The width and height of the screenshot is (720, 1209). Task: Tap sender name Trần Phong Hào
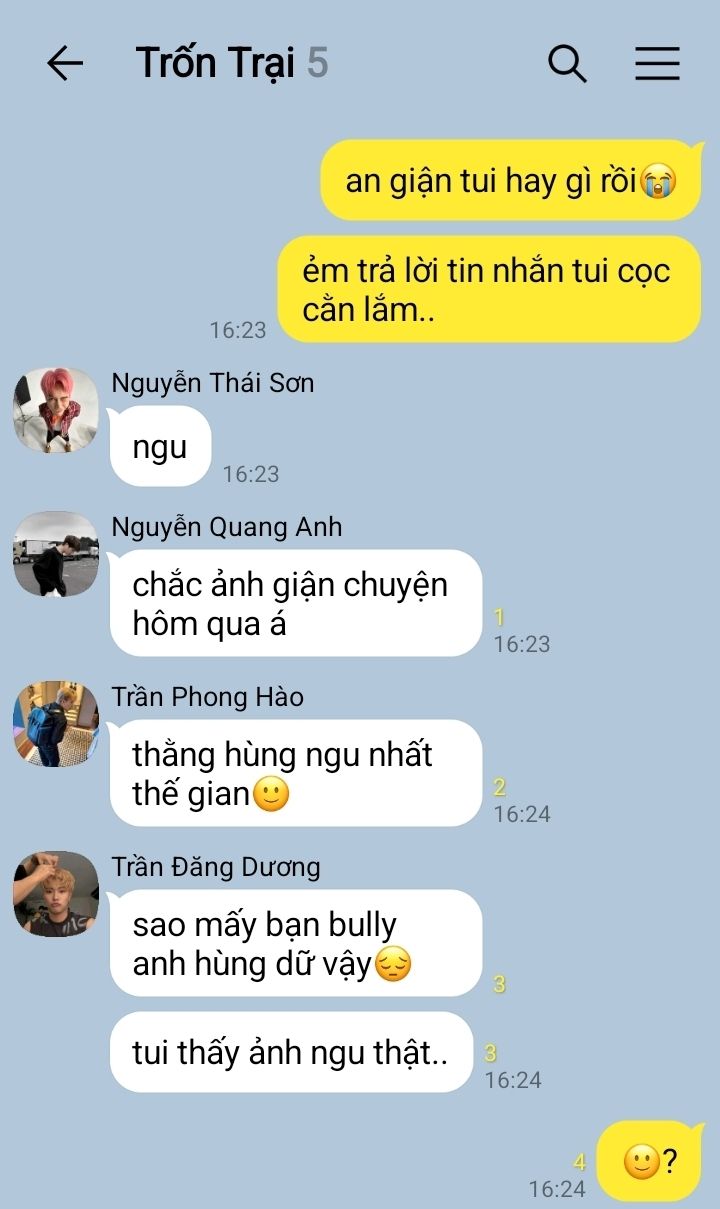click(x=208, y=697)
